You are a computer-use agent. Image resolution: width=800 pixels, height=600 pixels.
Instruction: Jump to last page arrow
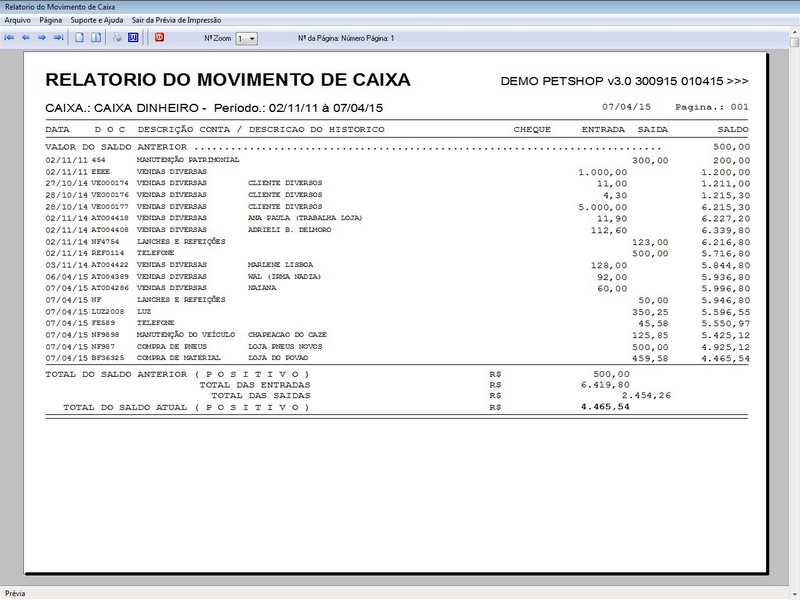coord(58,38)
